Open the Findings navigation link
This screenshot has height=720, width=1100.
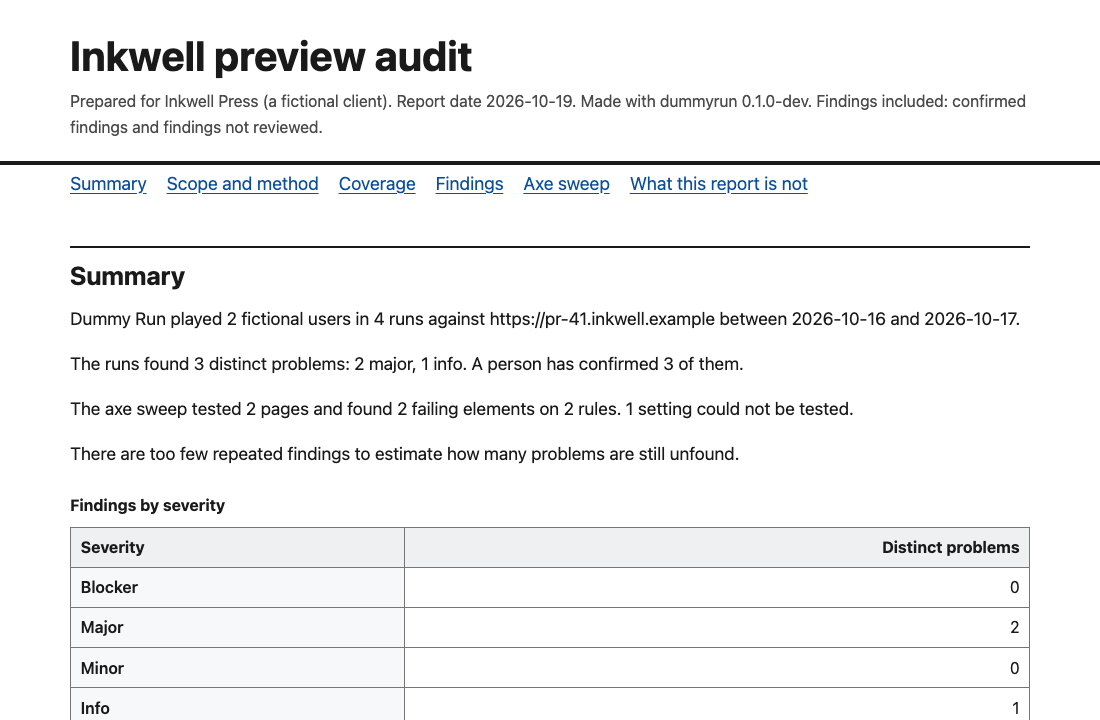pos(469,184)
